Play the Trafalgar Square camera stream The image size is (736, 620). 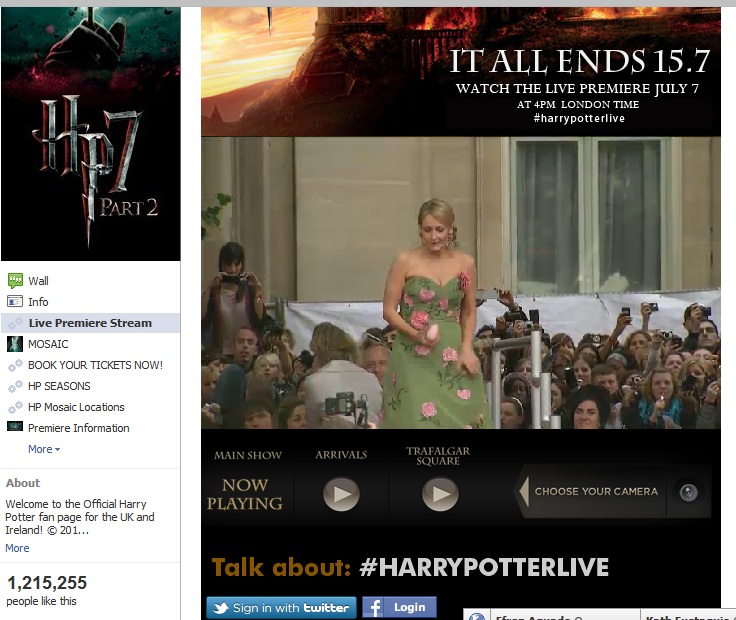[440, 494]
